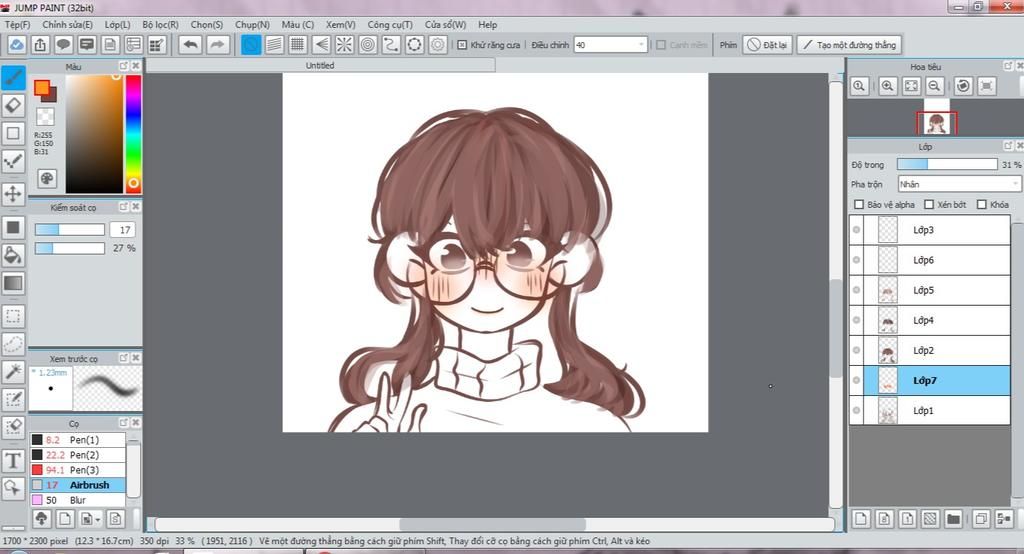Click the cloud brush download icon
The height and width of the screenshot is (554, 1024).
point(41,519)
